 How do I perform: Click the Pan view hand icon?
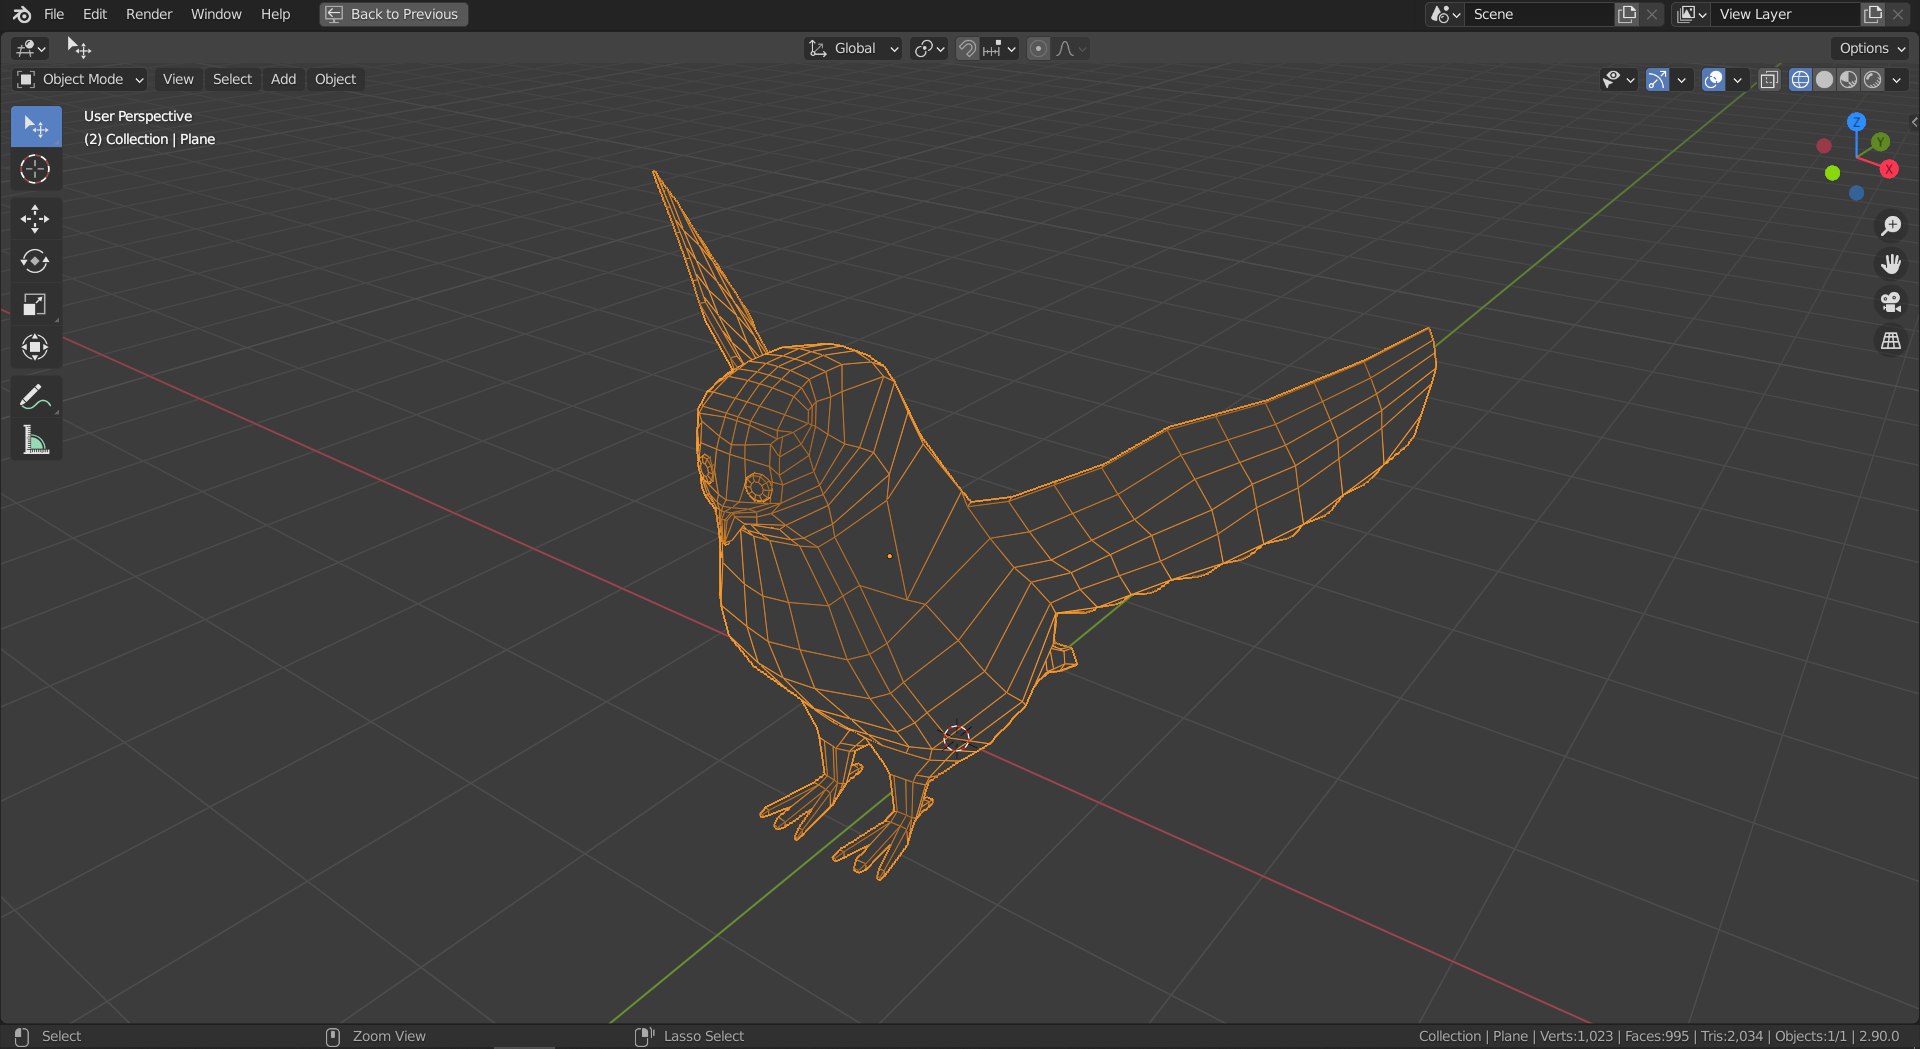tap(1890, 264)
